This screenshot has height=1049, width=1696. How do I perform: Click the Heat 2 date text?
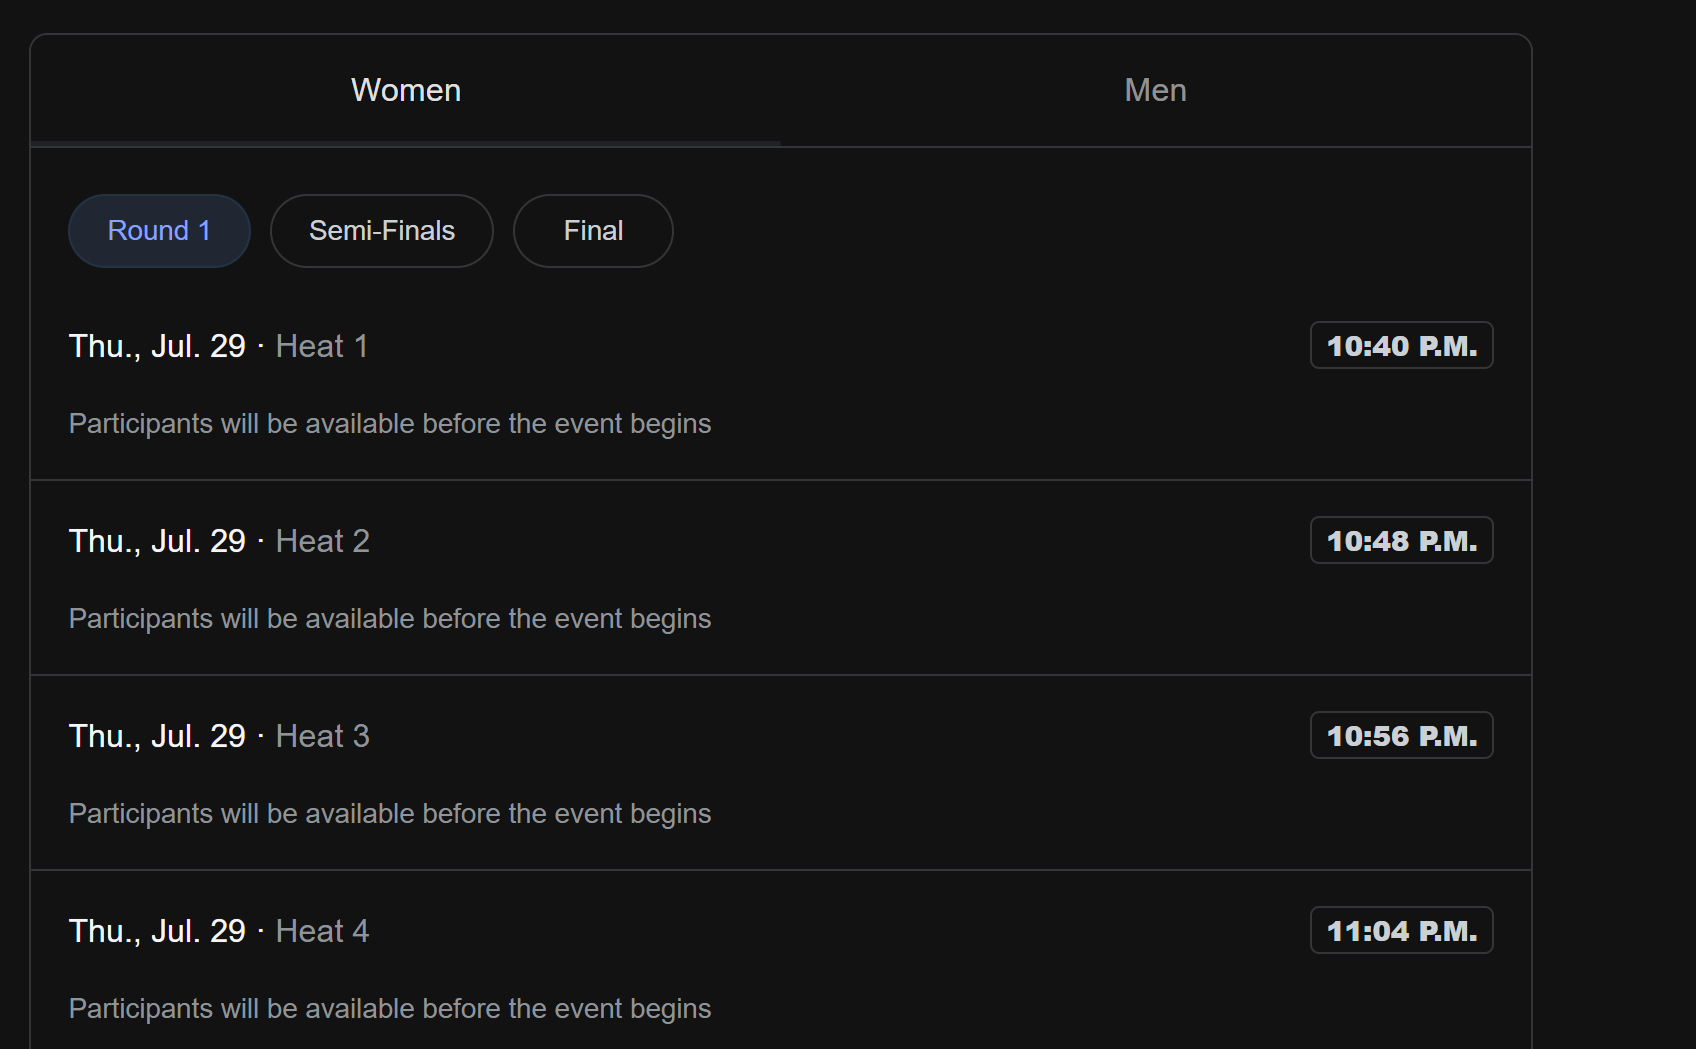(157, 541)
